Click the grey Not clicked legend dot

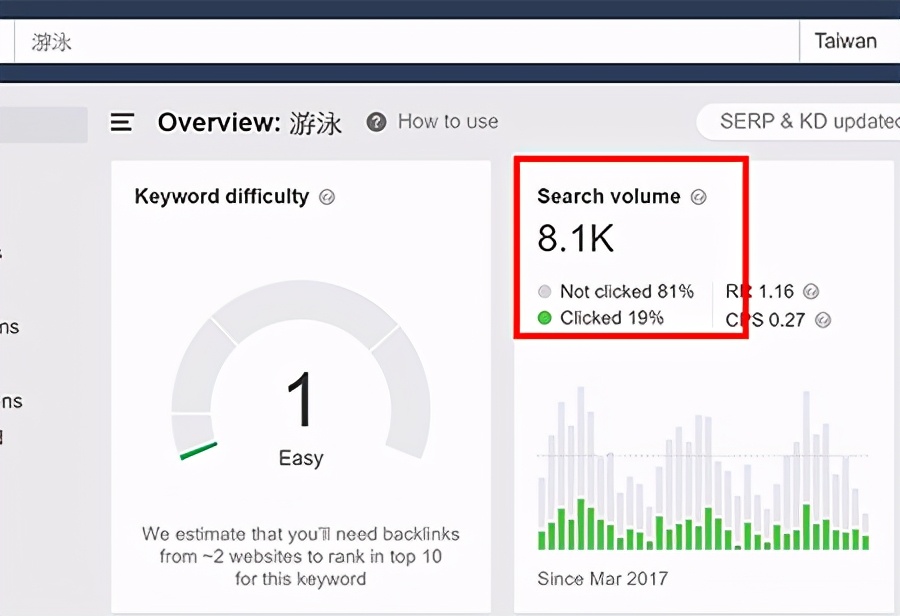click(545, 291)
